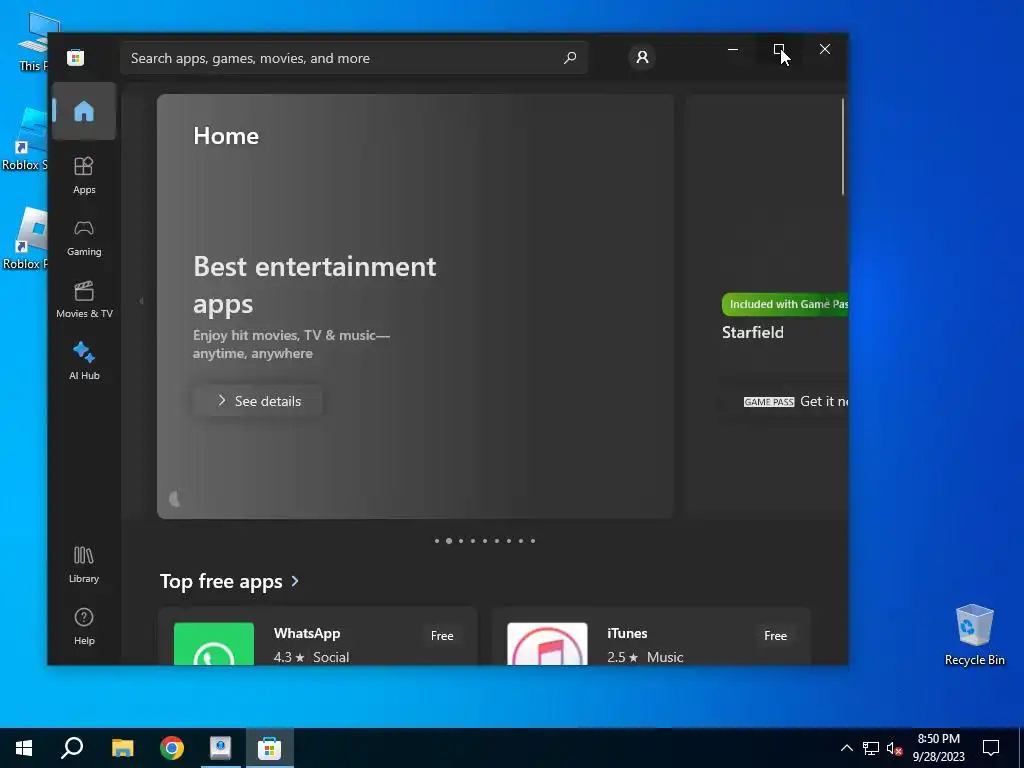This screenshot has height=768, width=1024.
Task: Click the Store vertical scrollbar
Action: pyautogui.click(x=842, y=147)
